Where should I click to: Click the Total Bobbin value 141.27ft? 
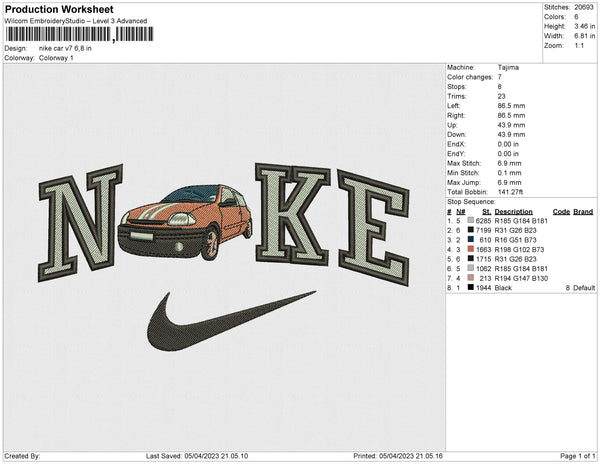(510, 192)
